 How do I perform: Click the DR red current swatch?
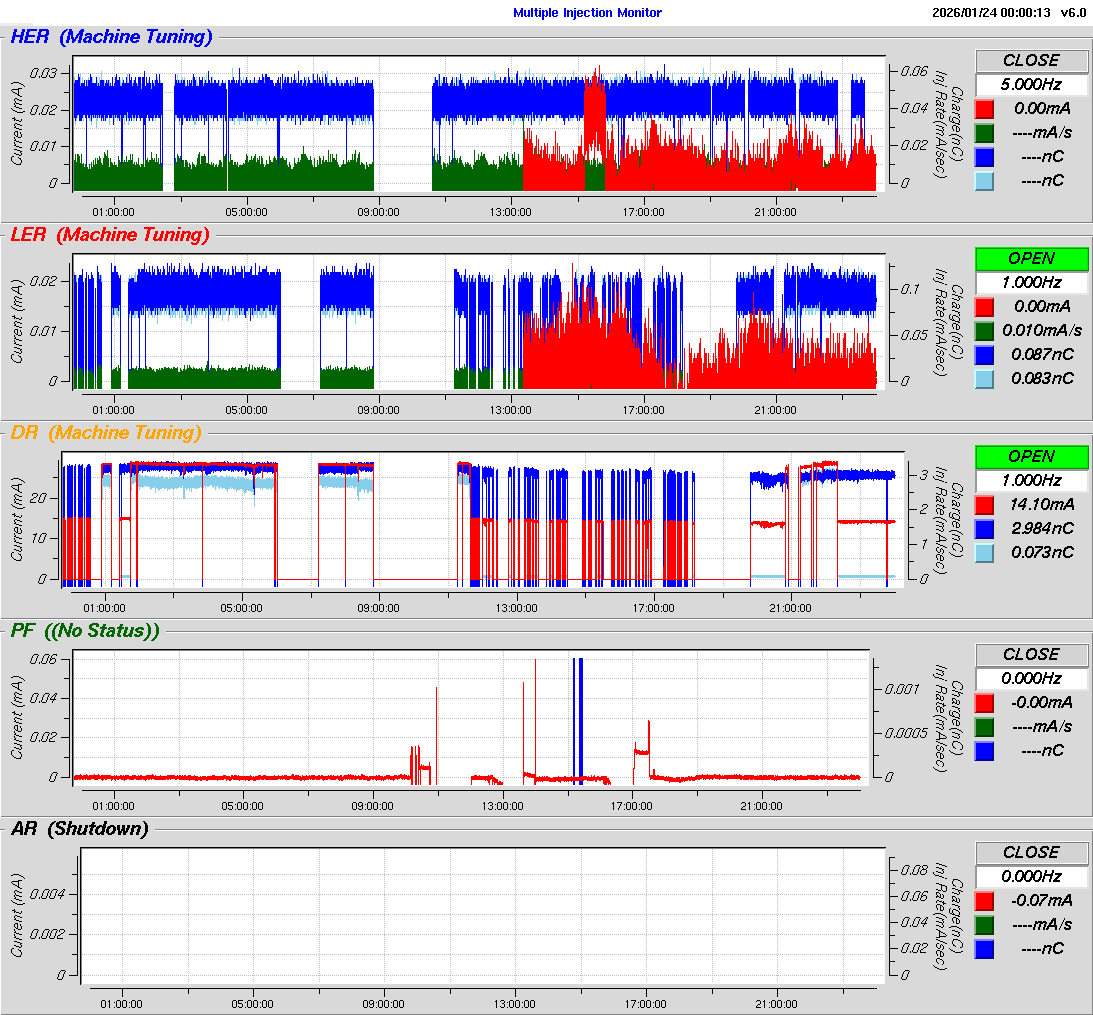(984, 505)
